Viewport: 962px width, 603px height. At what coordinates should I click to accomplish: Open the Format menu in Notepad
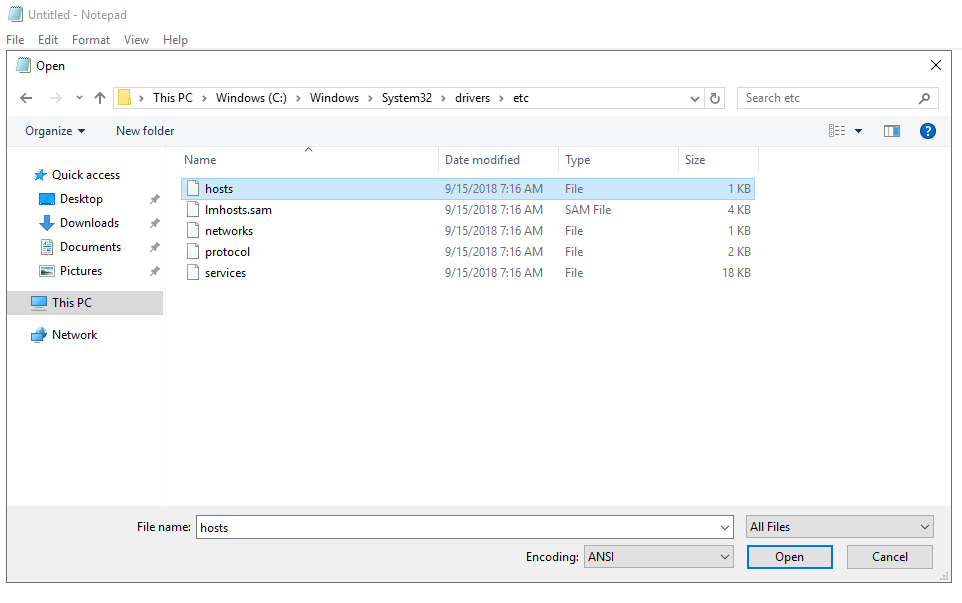coord(91,40)
